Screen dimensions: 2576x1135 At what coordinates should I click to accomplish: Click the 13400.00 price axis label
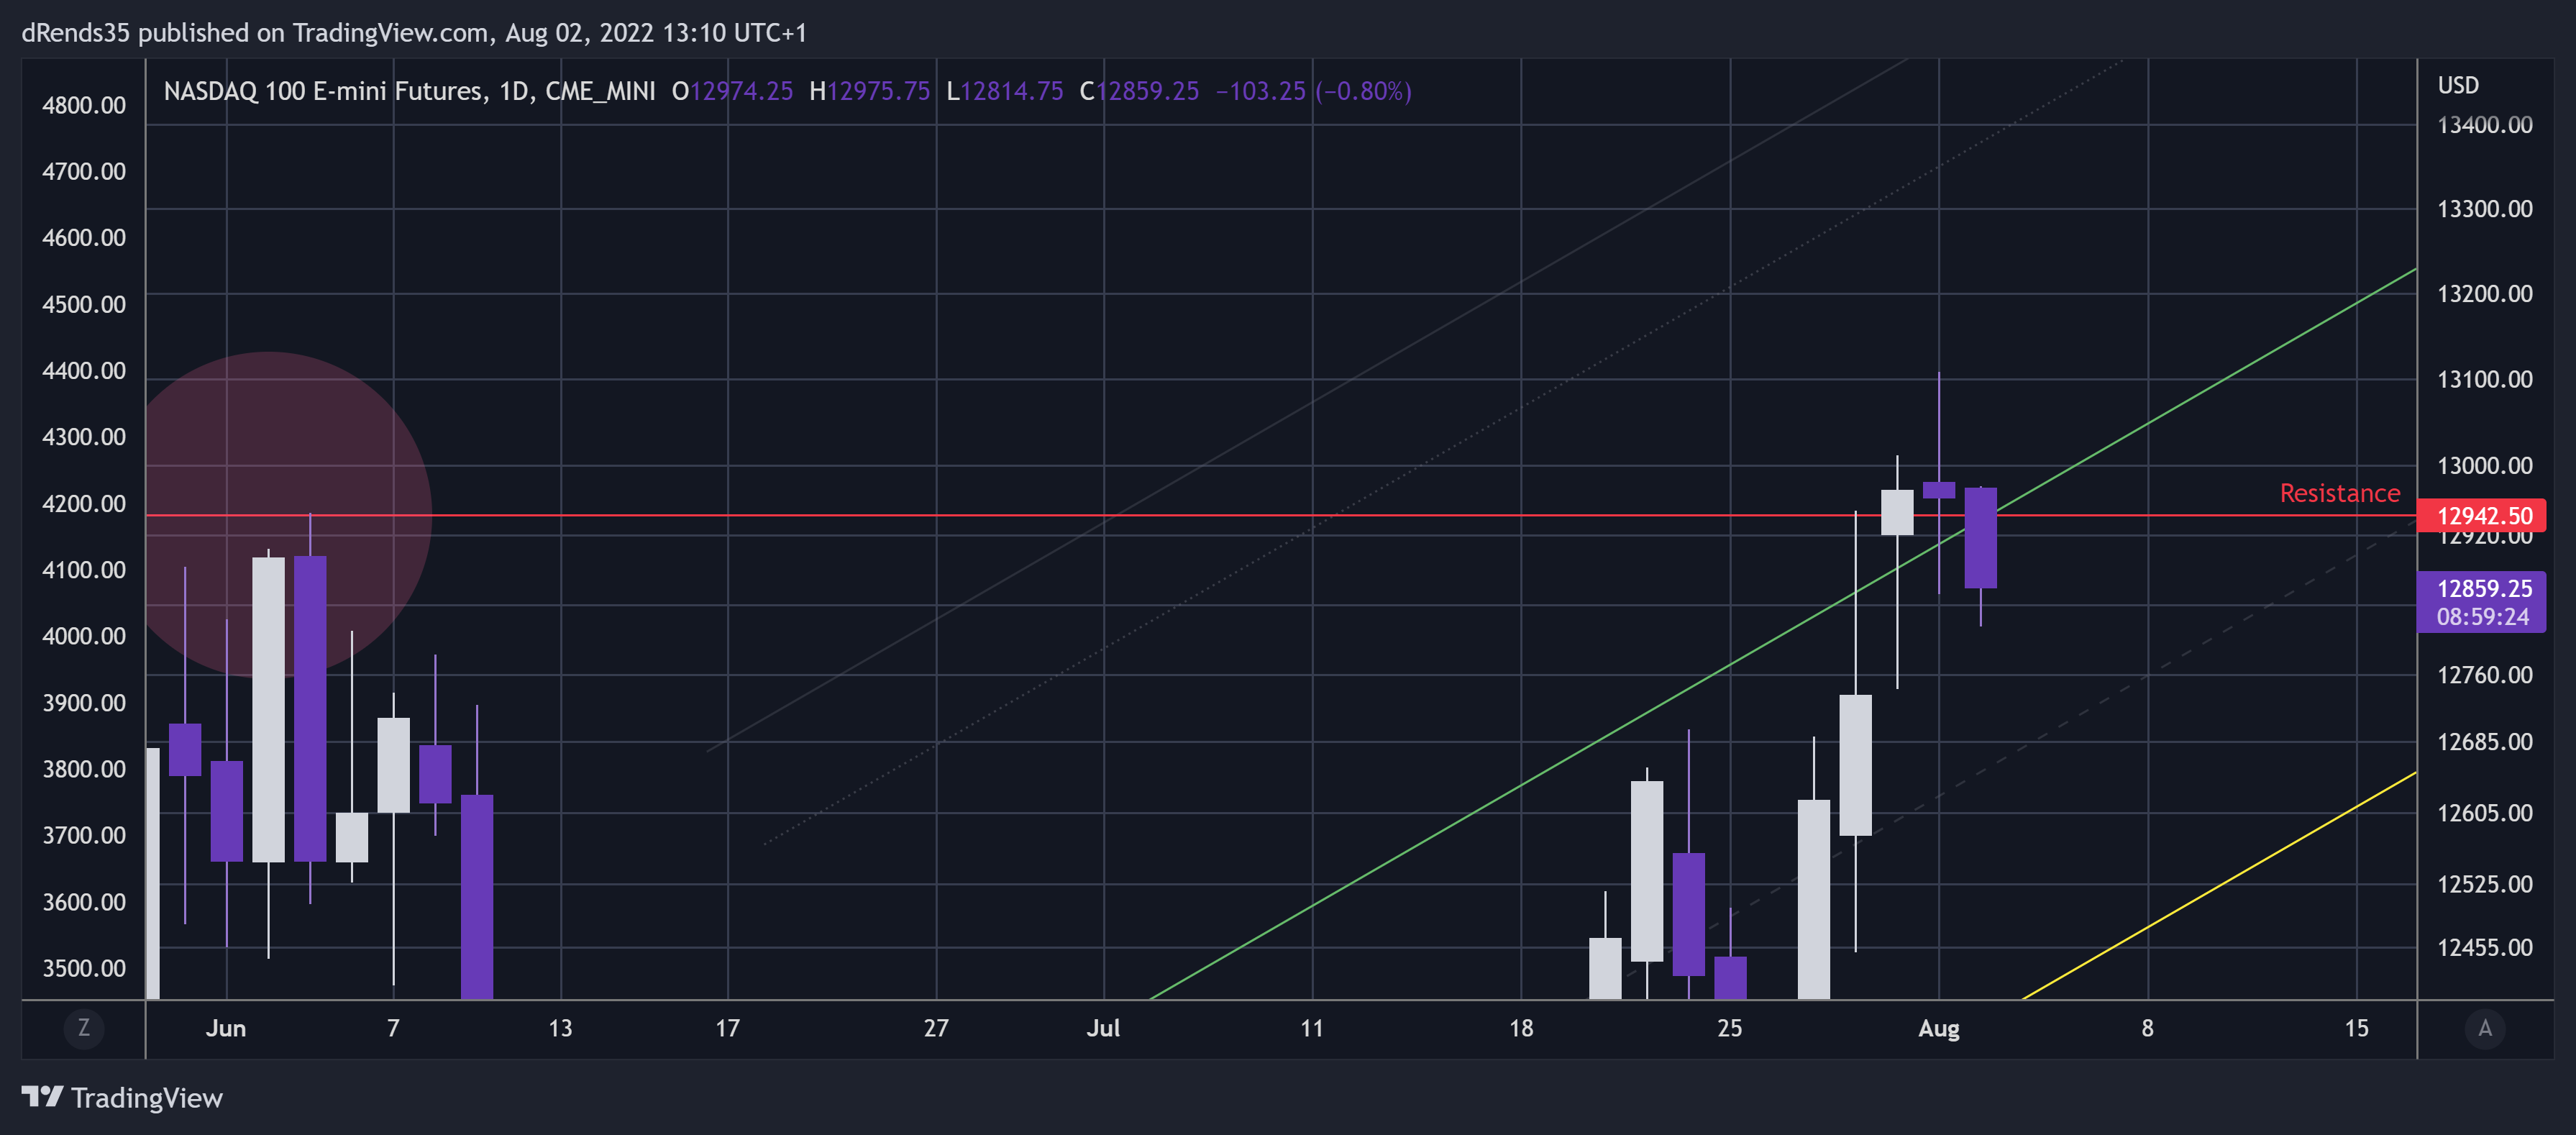(2484, 125)
